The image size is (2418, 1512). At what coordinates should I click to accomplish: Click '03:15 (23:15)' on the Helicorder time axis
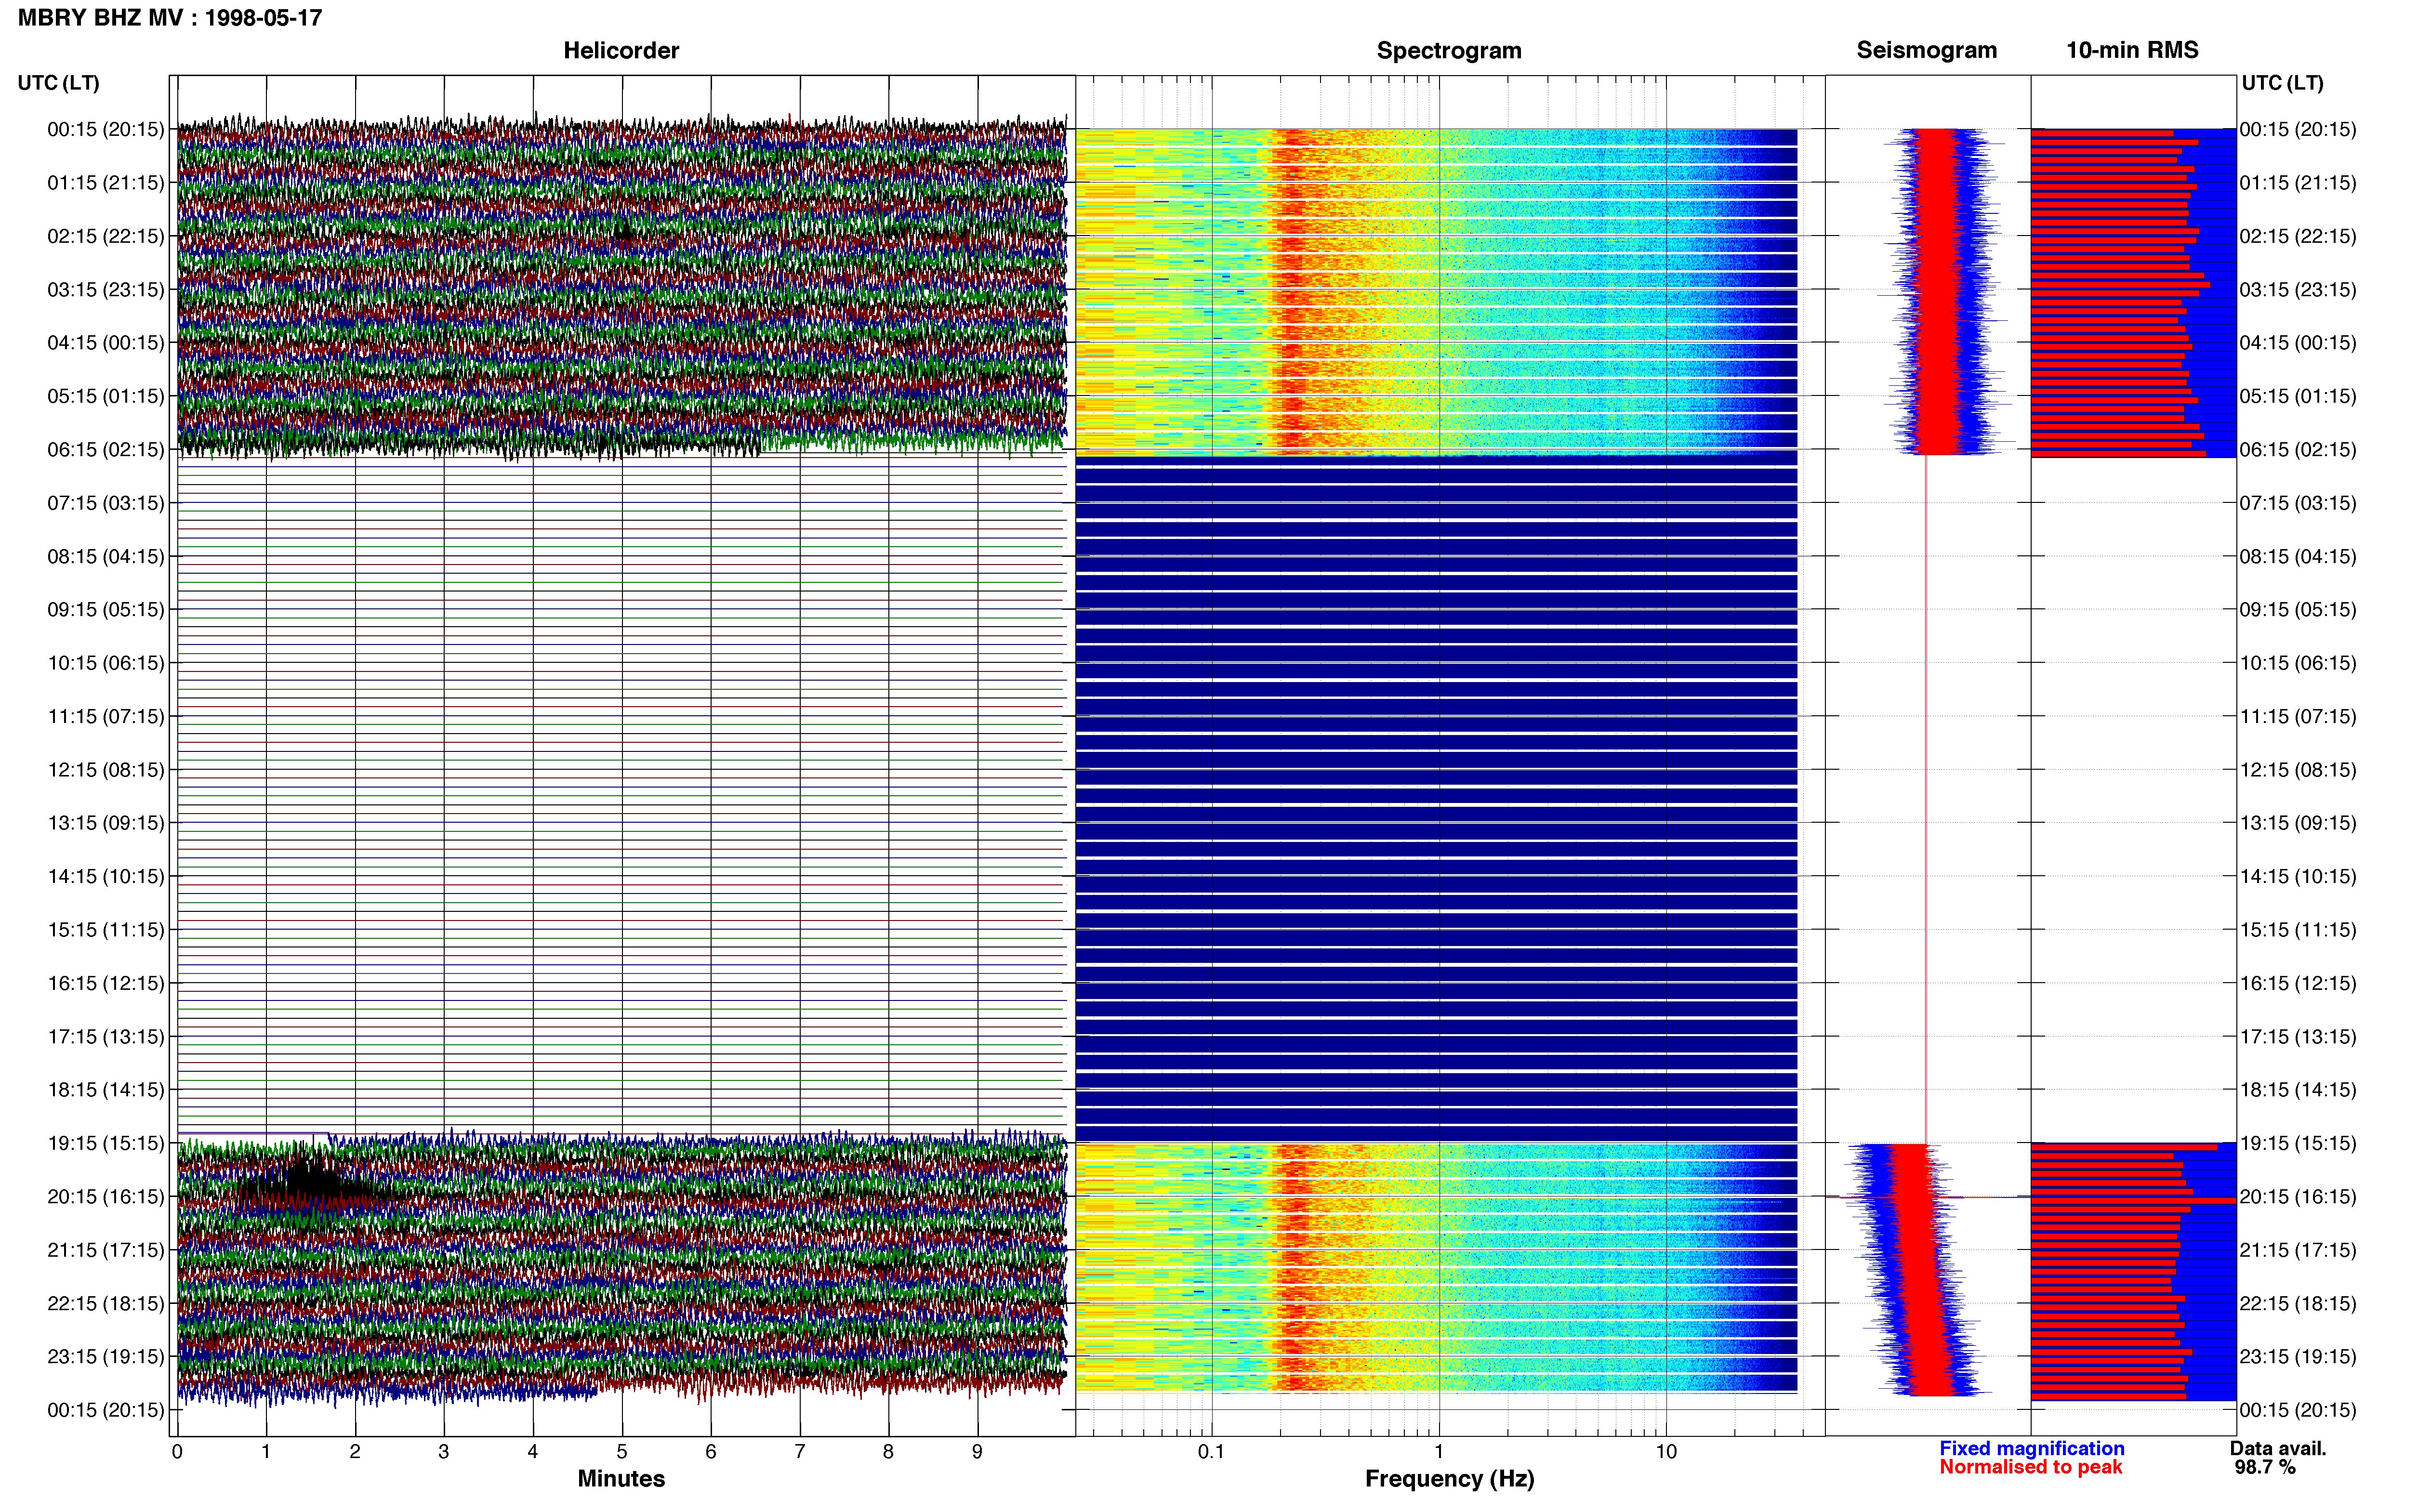pos(106,290)
